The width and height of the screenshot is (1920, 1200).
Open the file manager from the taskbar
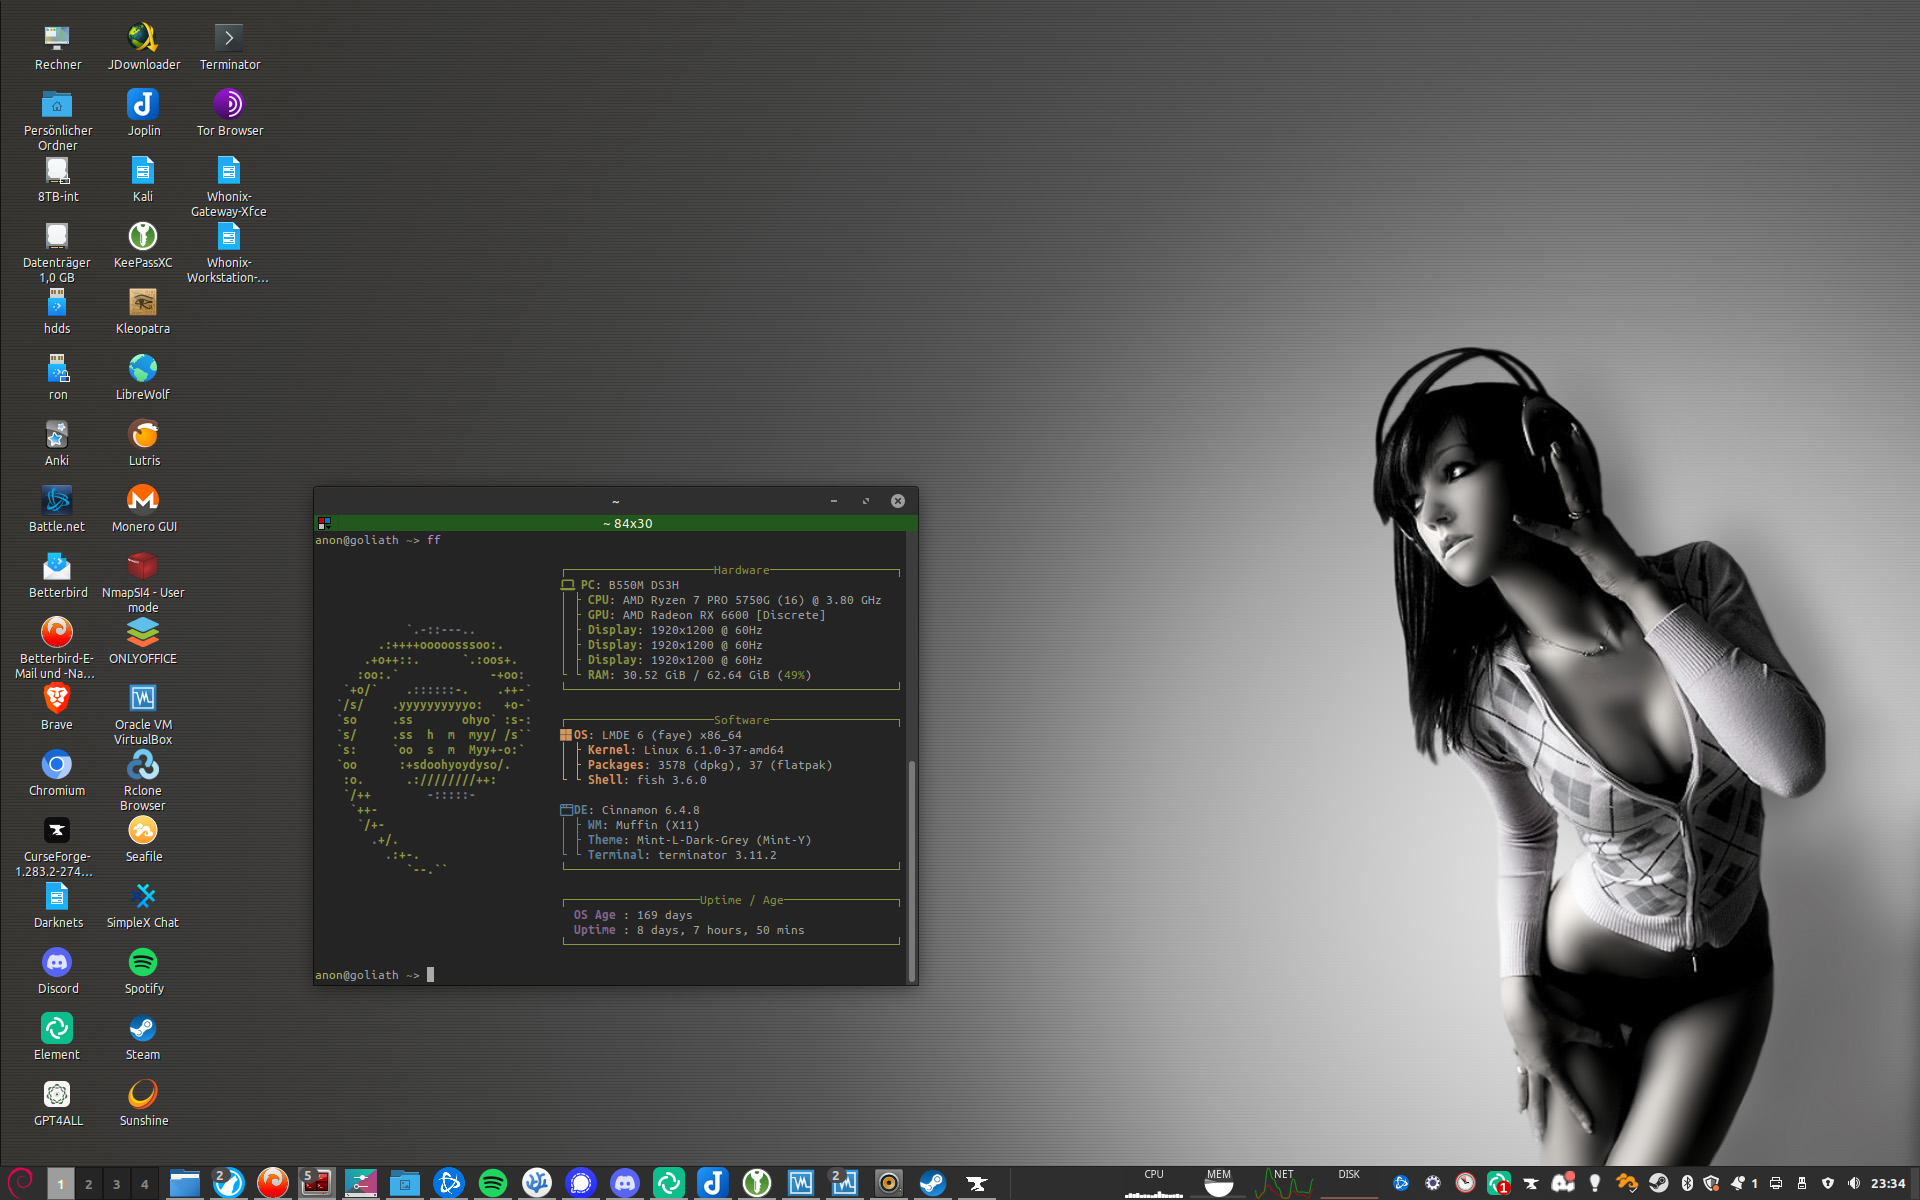pyautogui.click(x=184, y=1183)
